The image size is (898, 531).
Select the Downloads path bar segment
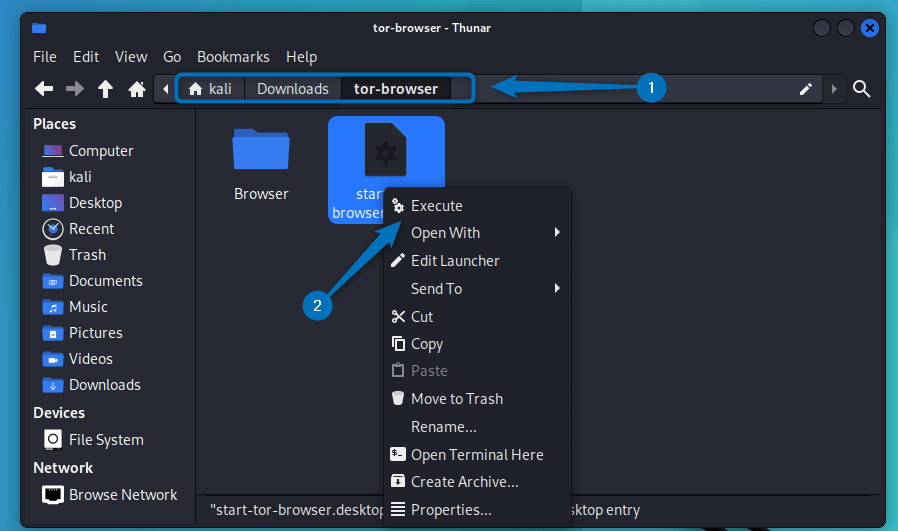click(293, 89)
